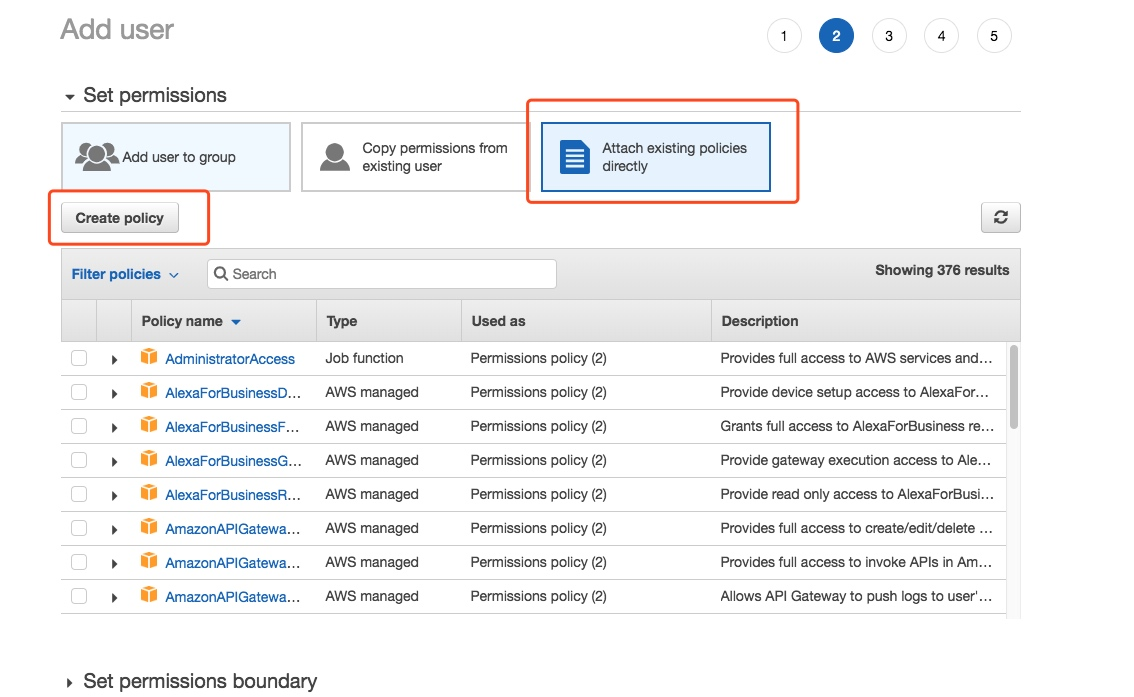This screenshot has height=697, width=1134.
Task: Jump to wizard step 5
Action: (x=994, y=36)
